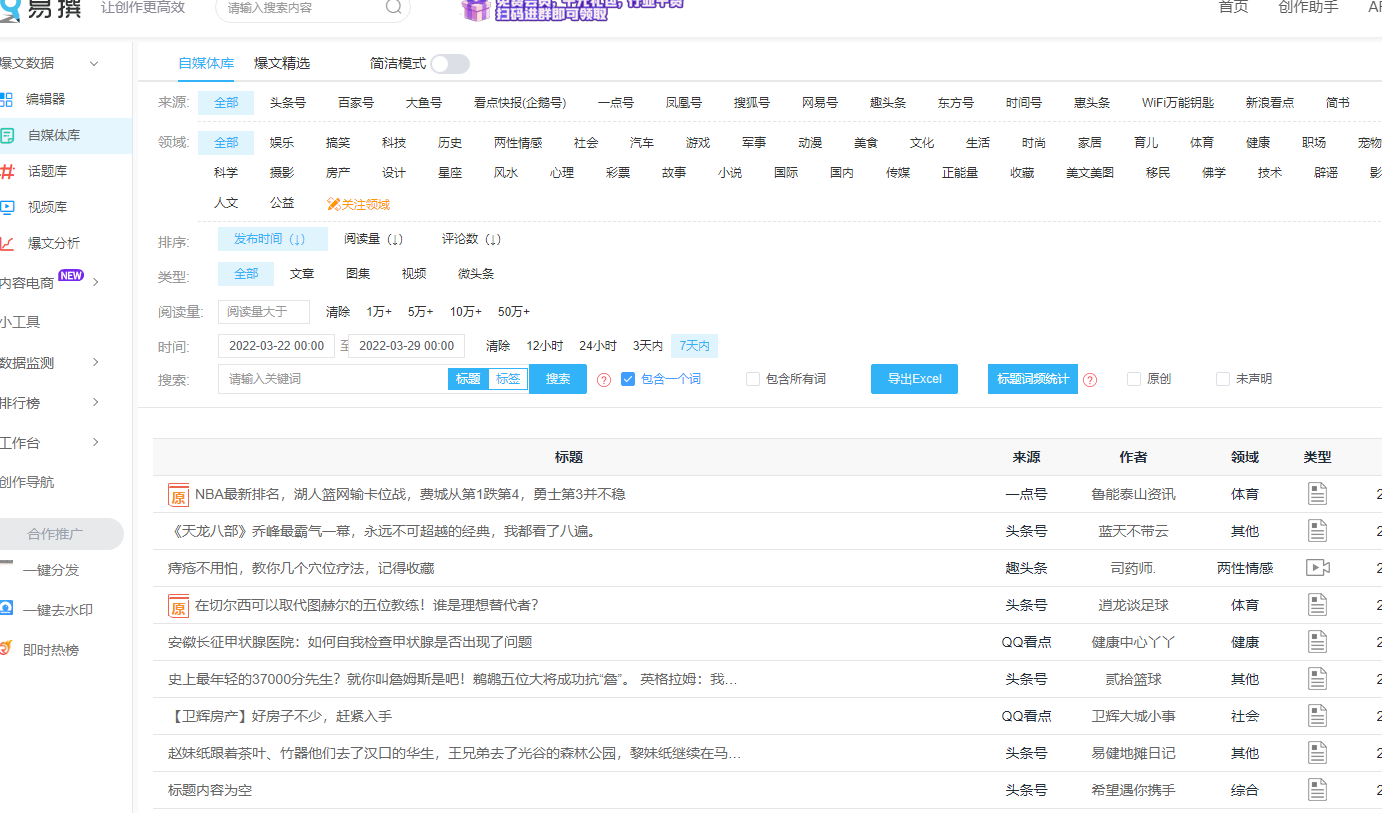Select the 头条号 source filter
This screenshot has width=1382, height=813.
pyautogui.click(x=288, y=103)
